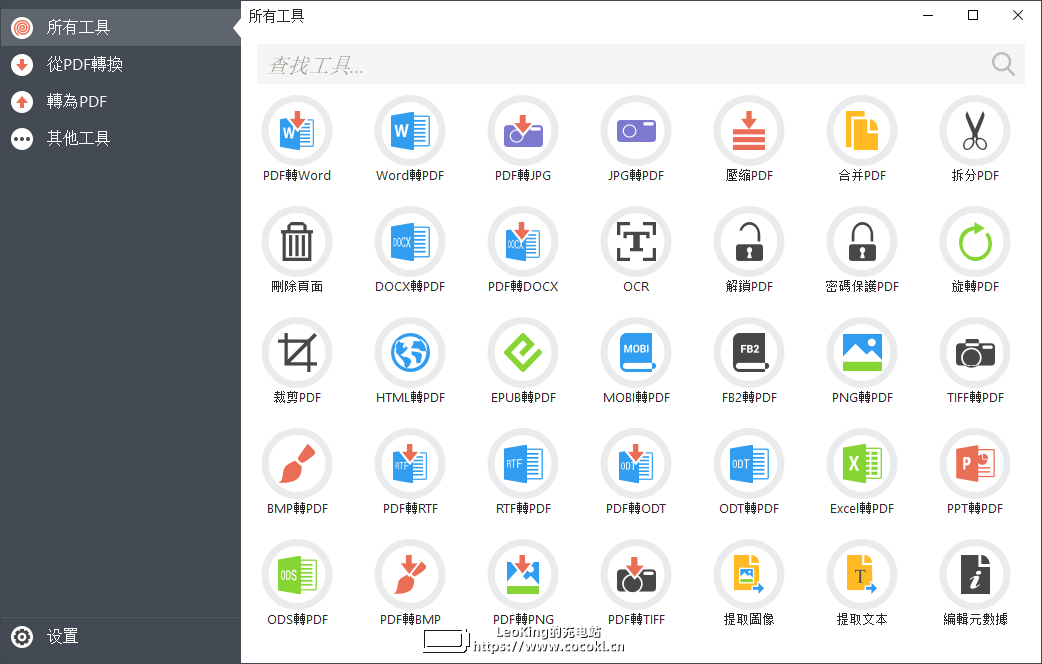
Task: Open the PDF轉DOCX tool
Action: [522, 242]
